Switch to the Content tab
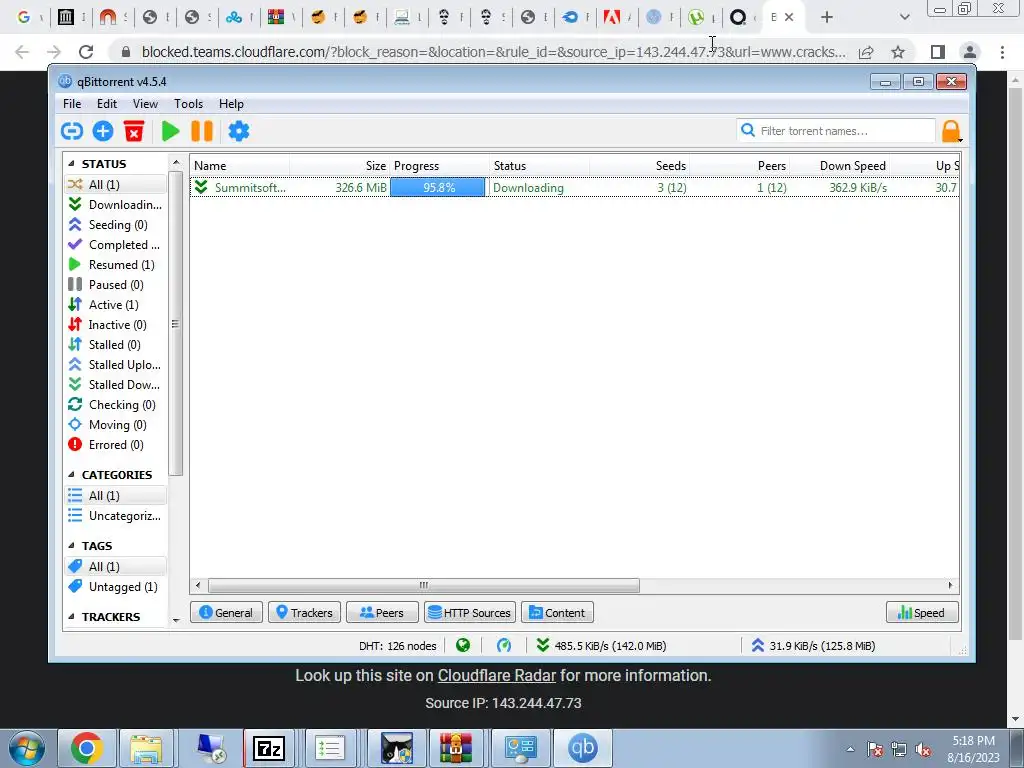Screen dimensions: 1024x768 (557, 613)
